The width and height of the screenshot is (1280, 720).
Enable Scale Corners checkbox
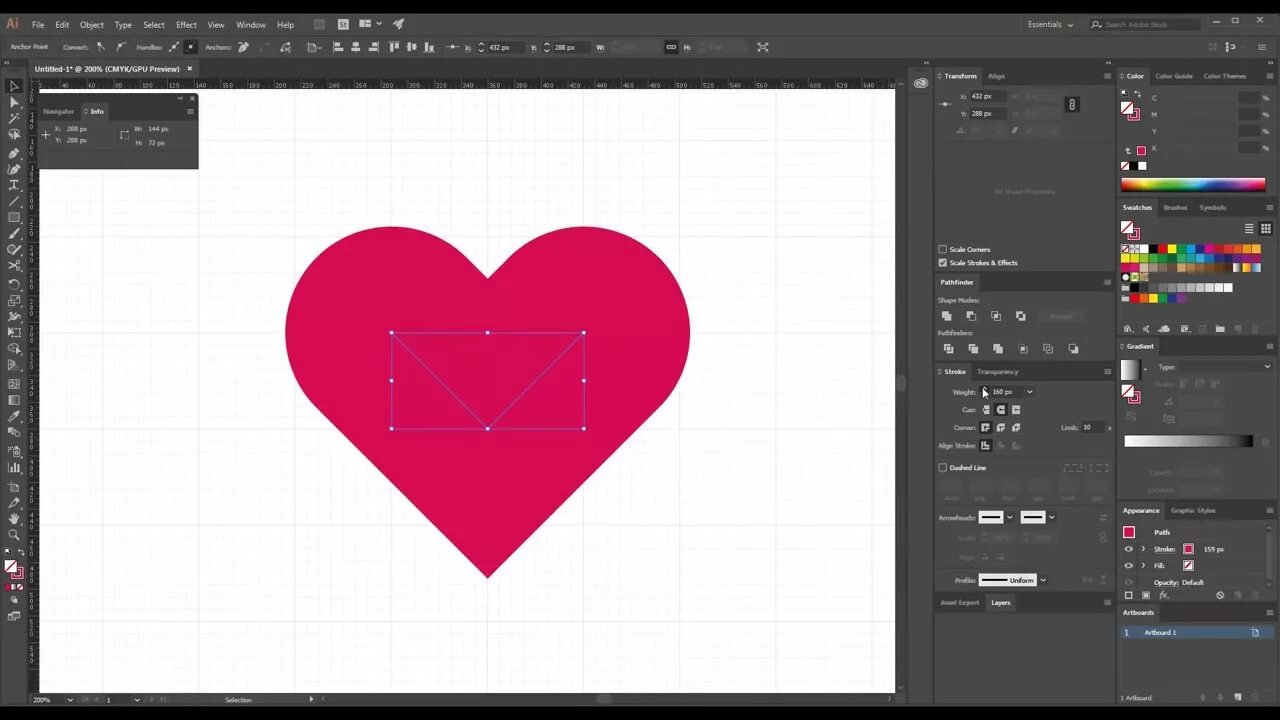point(942,249)
